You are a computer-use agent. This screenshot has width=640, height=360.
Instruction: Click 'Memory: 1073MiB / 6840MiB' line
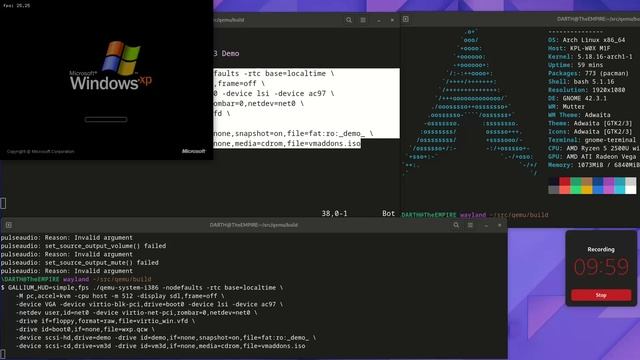[x=594, y=165]
